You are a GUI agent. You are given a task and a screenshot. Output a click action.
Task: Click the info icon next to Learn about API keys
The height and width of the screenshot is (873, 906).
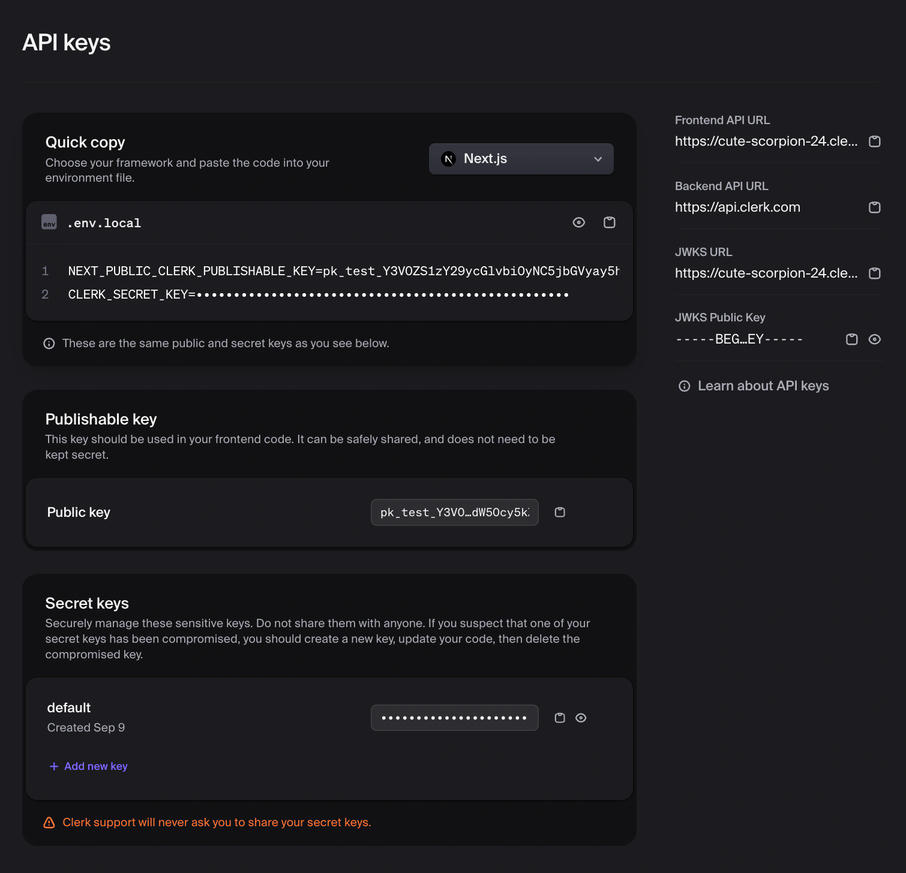[683, 385]
